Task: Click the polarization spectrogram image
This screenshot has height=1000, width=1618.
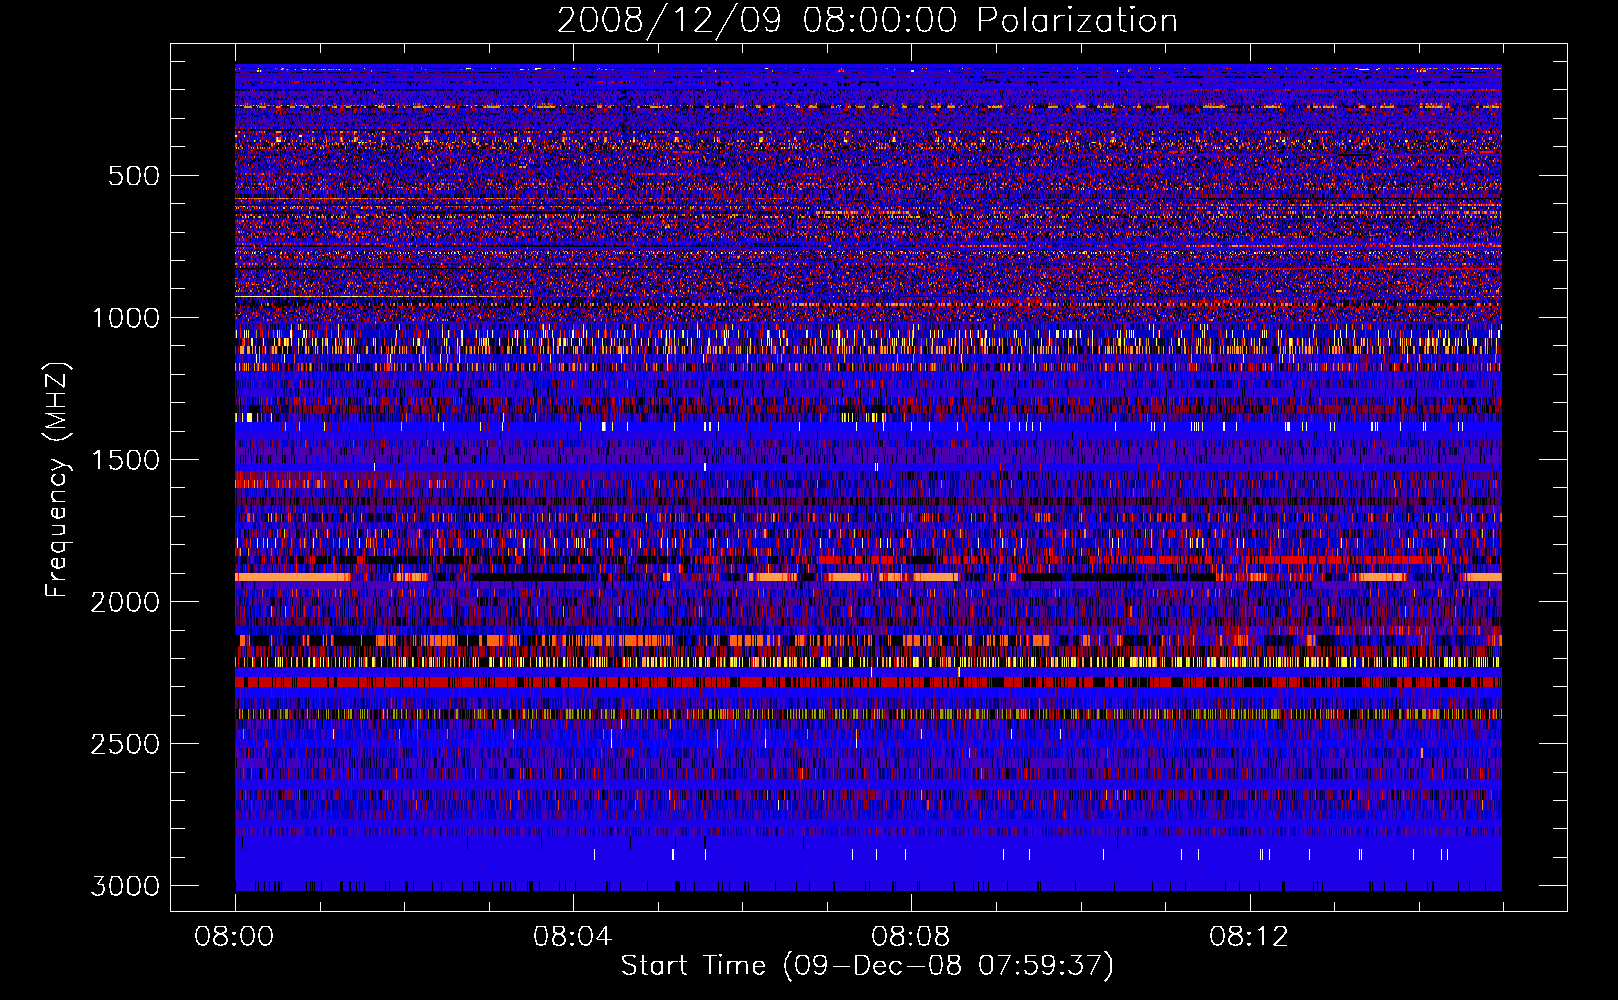Action: click(x=868, y=478)
